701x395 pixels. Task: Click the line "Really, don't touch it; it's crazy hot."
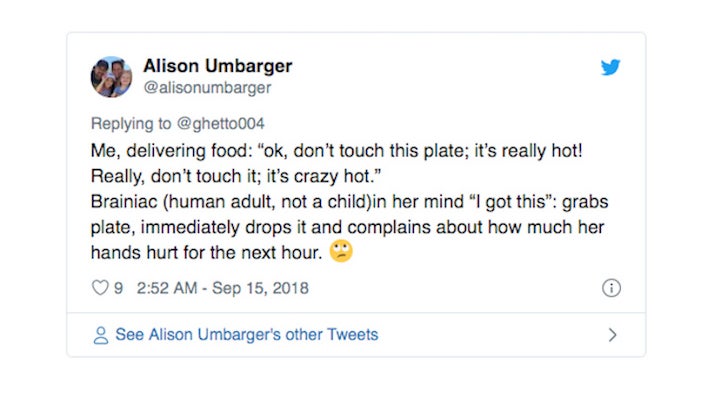pos(236,176)
